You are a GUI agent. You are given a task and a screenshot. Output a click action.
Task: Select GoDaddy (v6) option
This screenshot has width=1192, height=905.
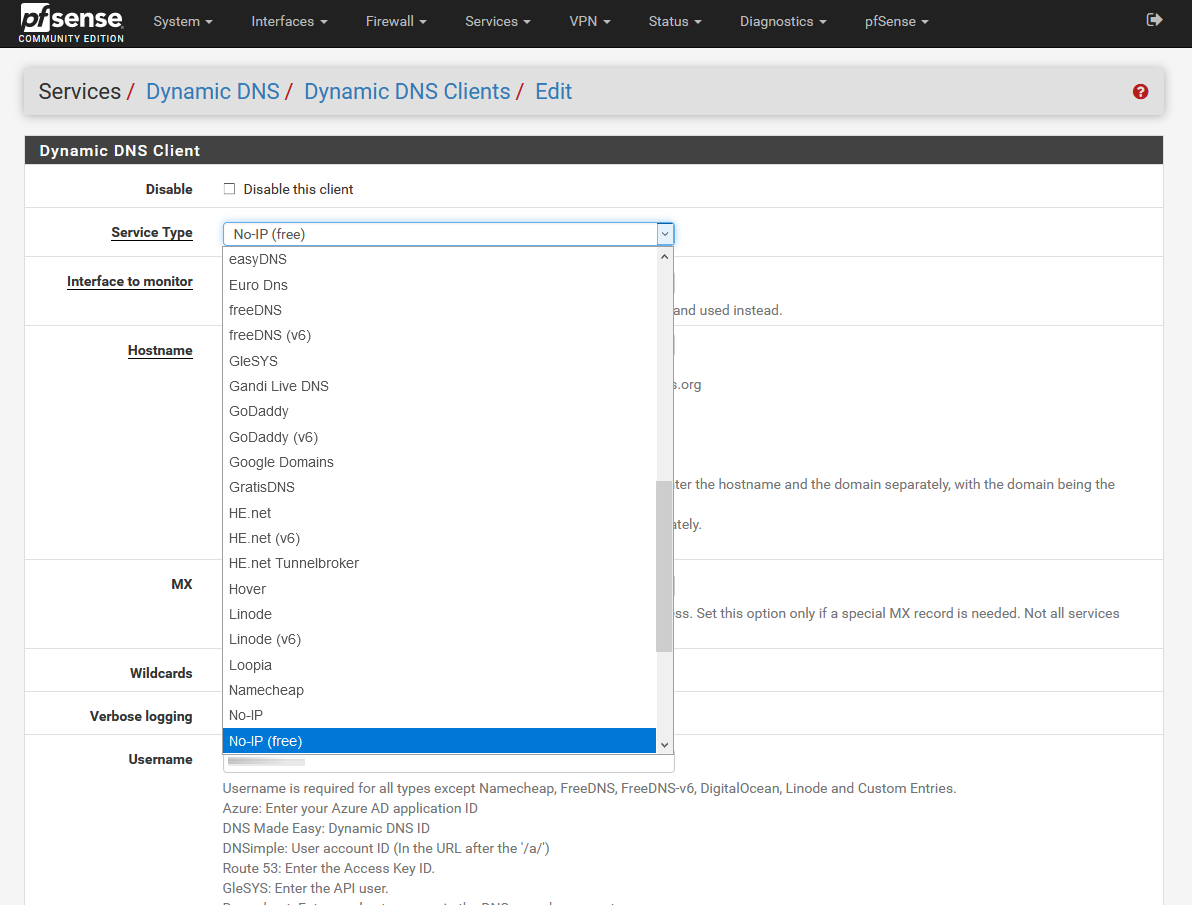coord(439,437)
